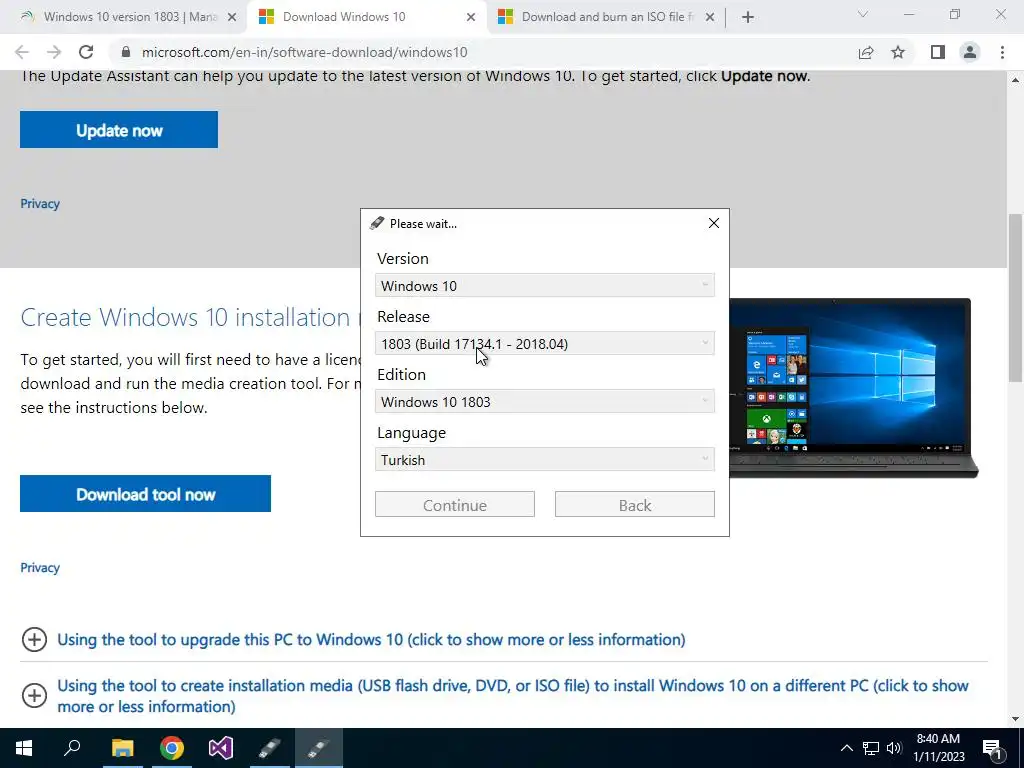The height and width of the screenshot is (768, 1024).
Task: Switch to 'Download and burn an ISO file' tab
Action: [605, 17]
